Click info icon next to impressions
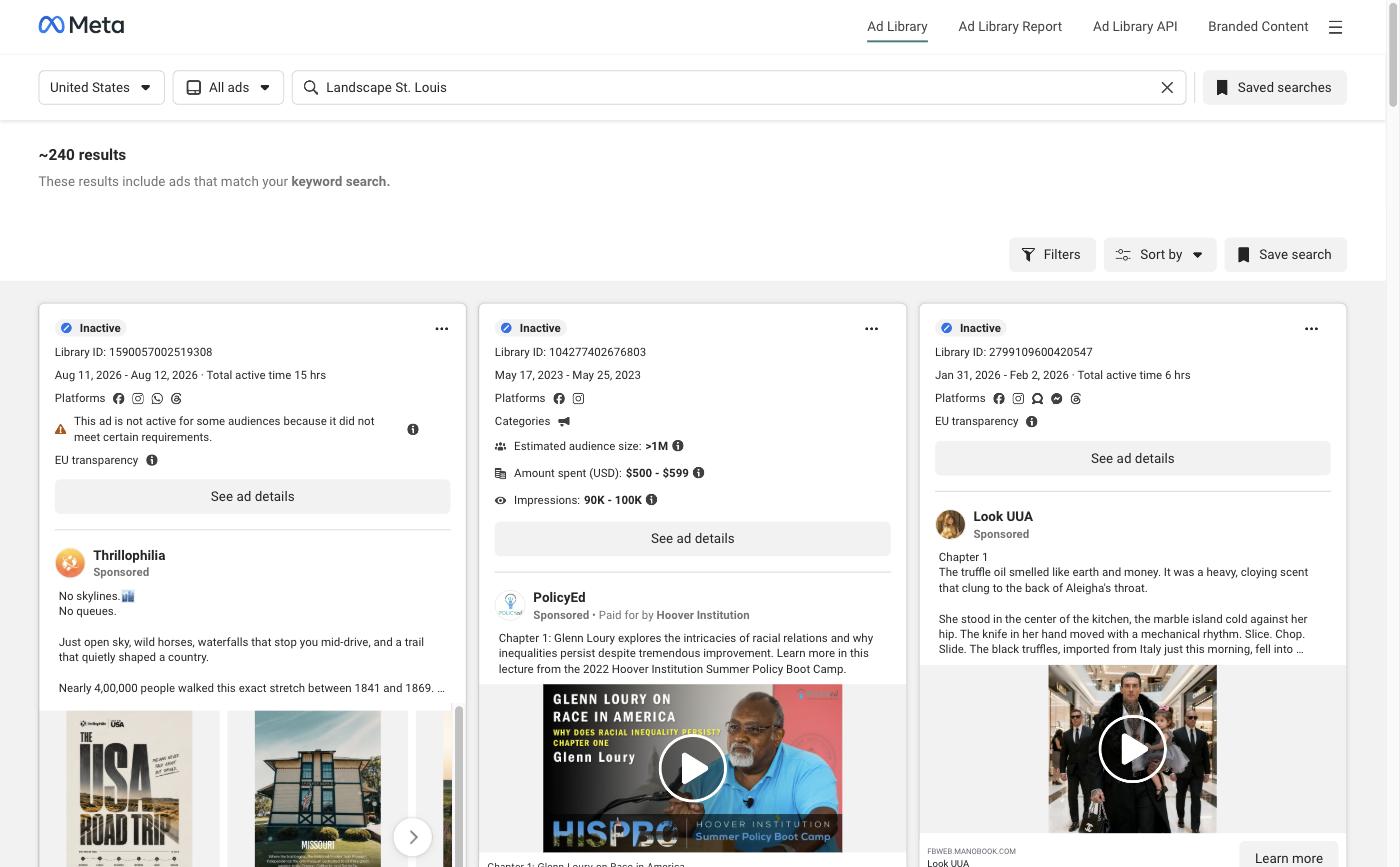This screenshot has height=867, width=1400. 651,500
